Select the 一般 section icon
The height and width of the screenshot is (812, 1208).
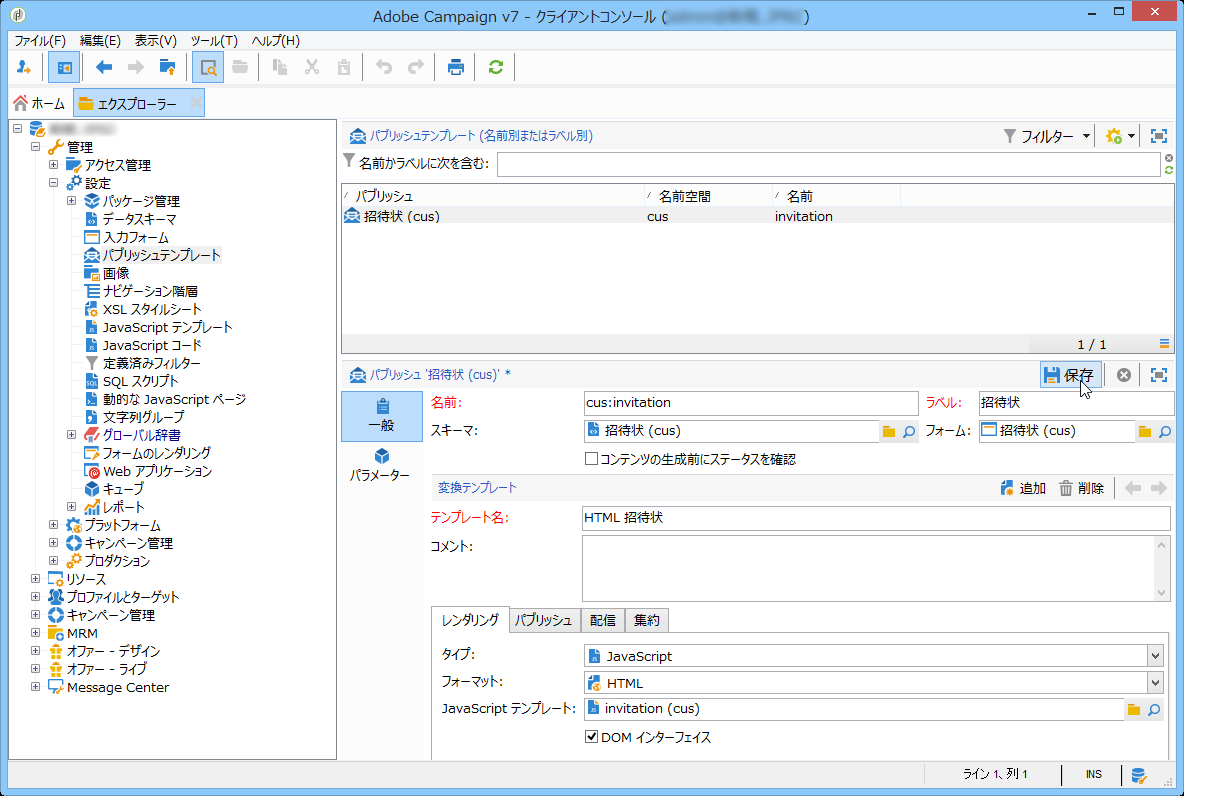click(x=381, y=416)
